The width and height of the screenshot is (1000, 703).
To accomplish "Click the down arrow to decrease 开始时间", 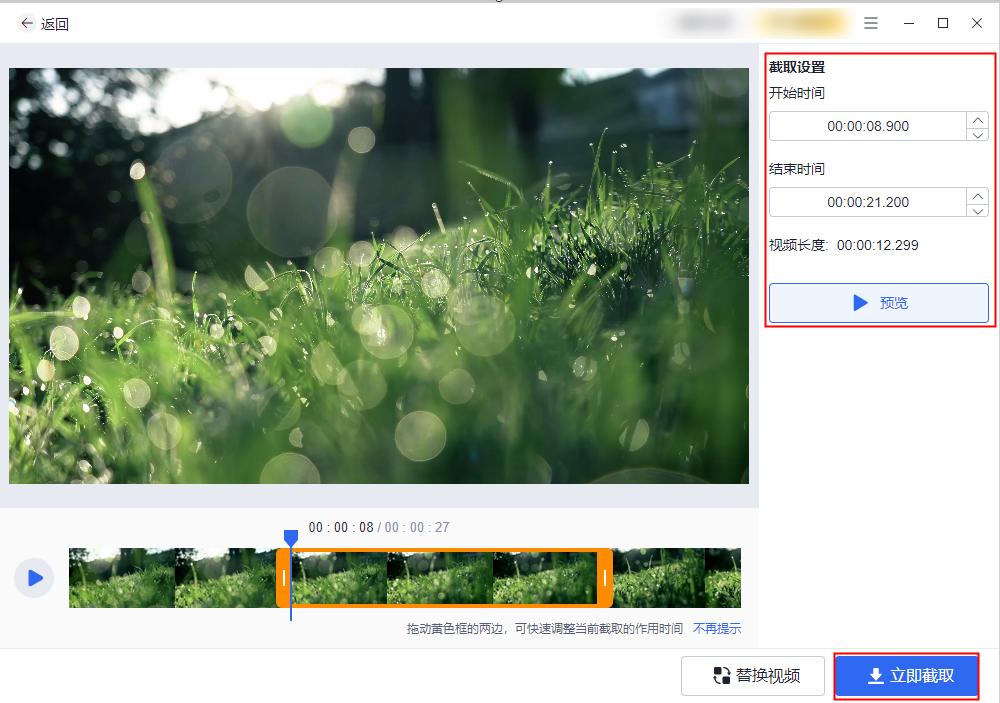I will (978, 133).
